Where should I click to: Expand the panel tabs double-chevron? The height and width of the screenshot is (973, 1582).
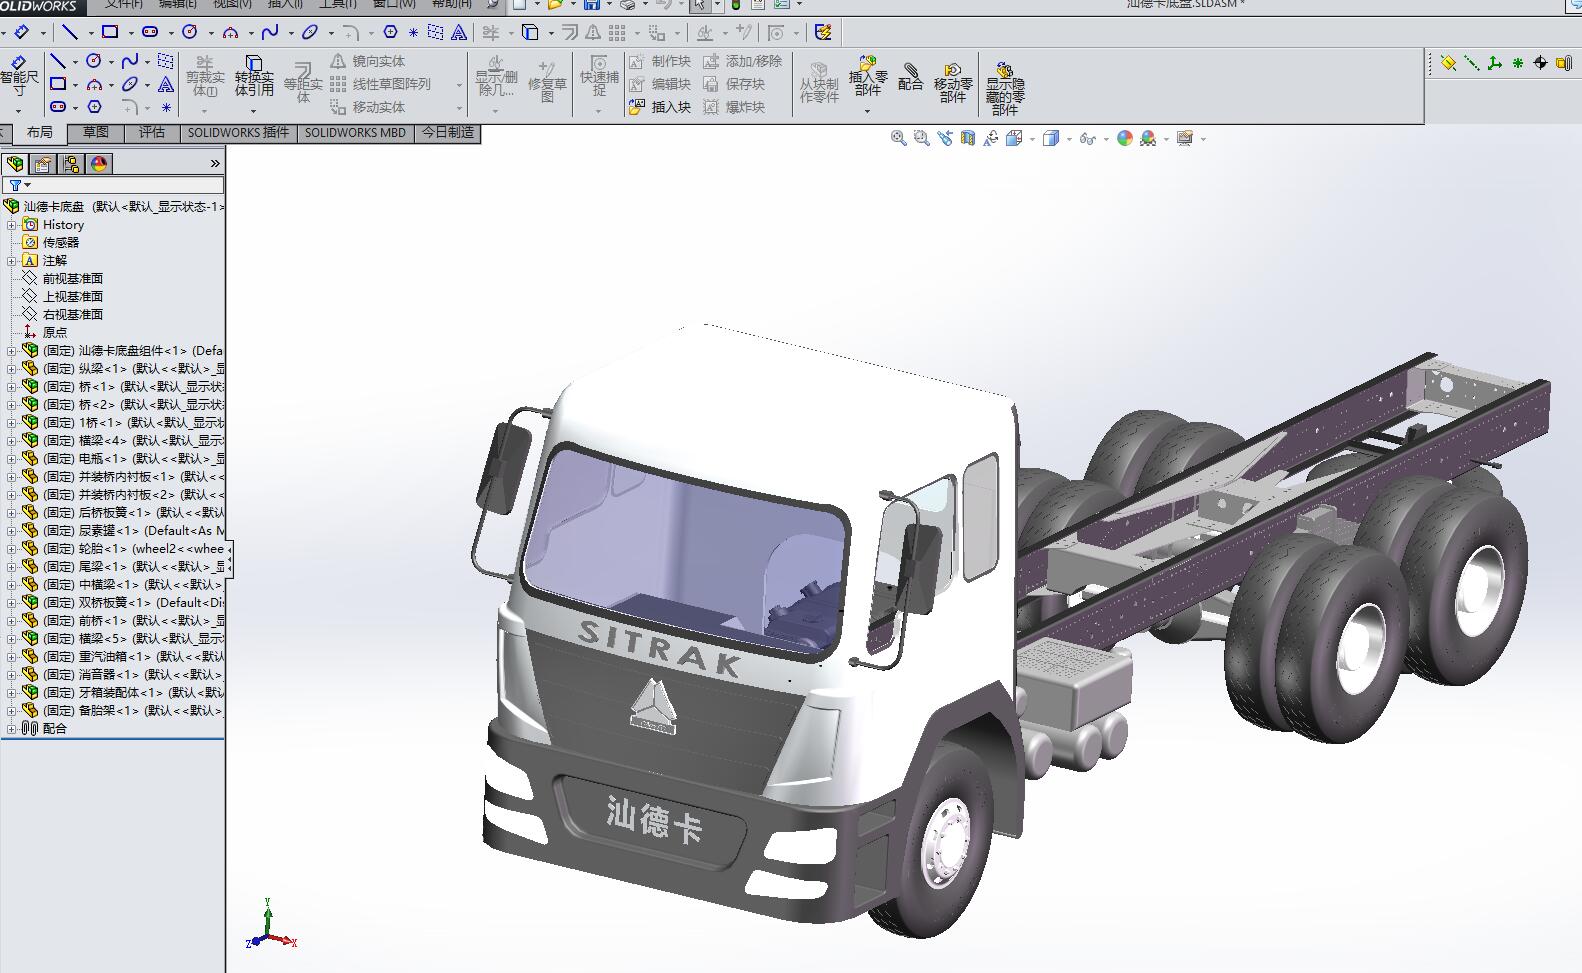214,164
